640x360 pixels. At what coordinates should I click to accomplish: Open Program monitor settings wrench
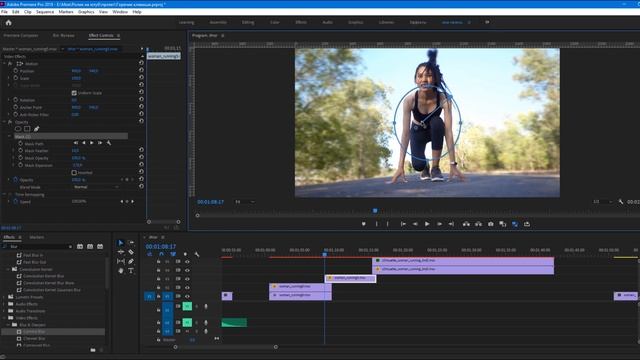click(x=621, y=202)
